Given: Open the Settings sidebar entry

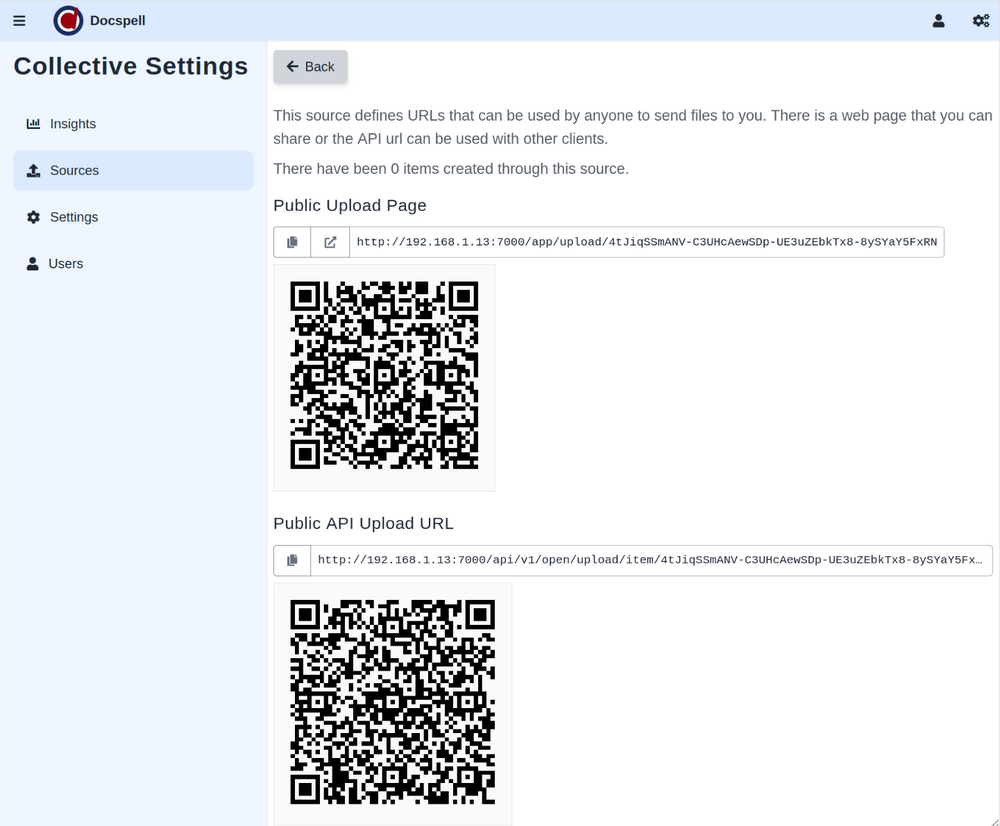Looking at the screenshot, I should coord(74,217).
